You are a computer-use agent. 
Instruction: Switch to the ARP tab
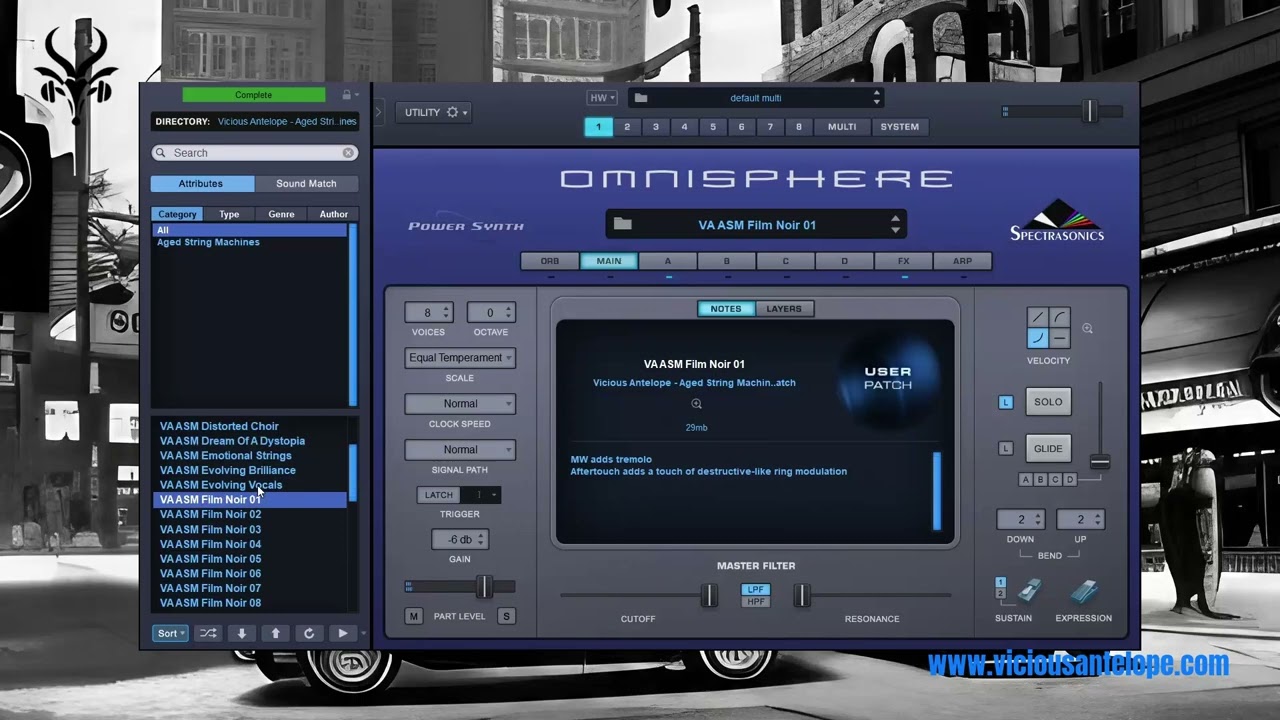[x=962, y=261]
